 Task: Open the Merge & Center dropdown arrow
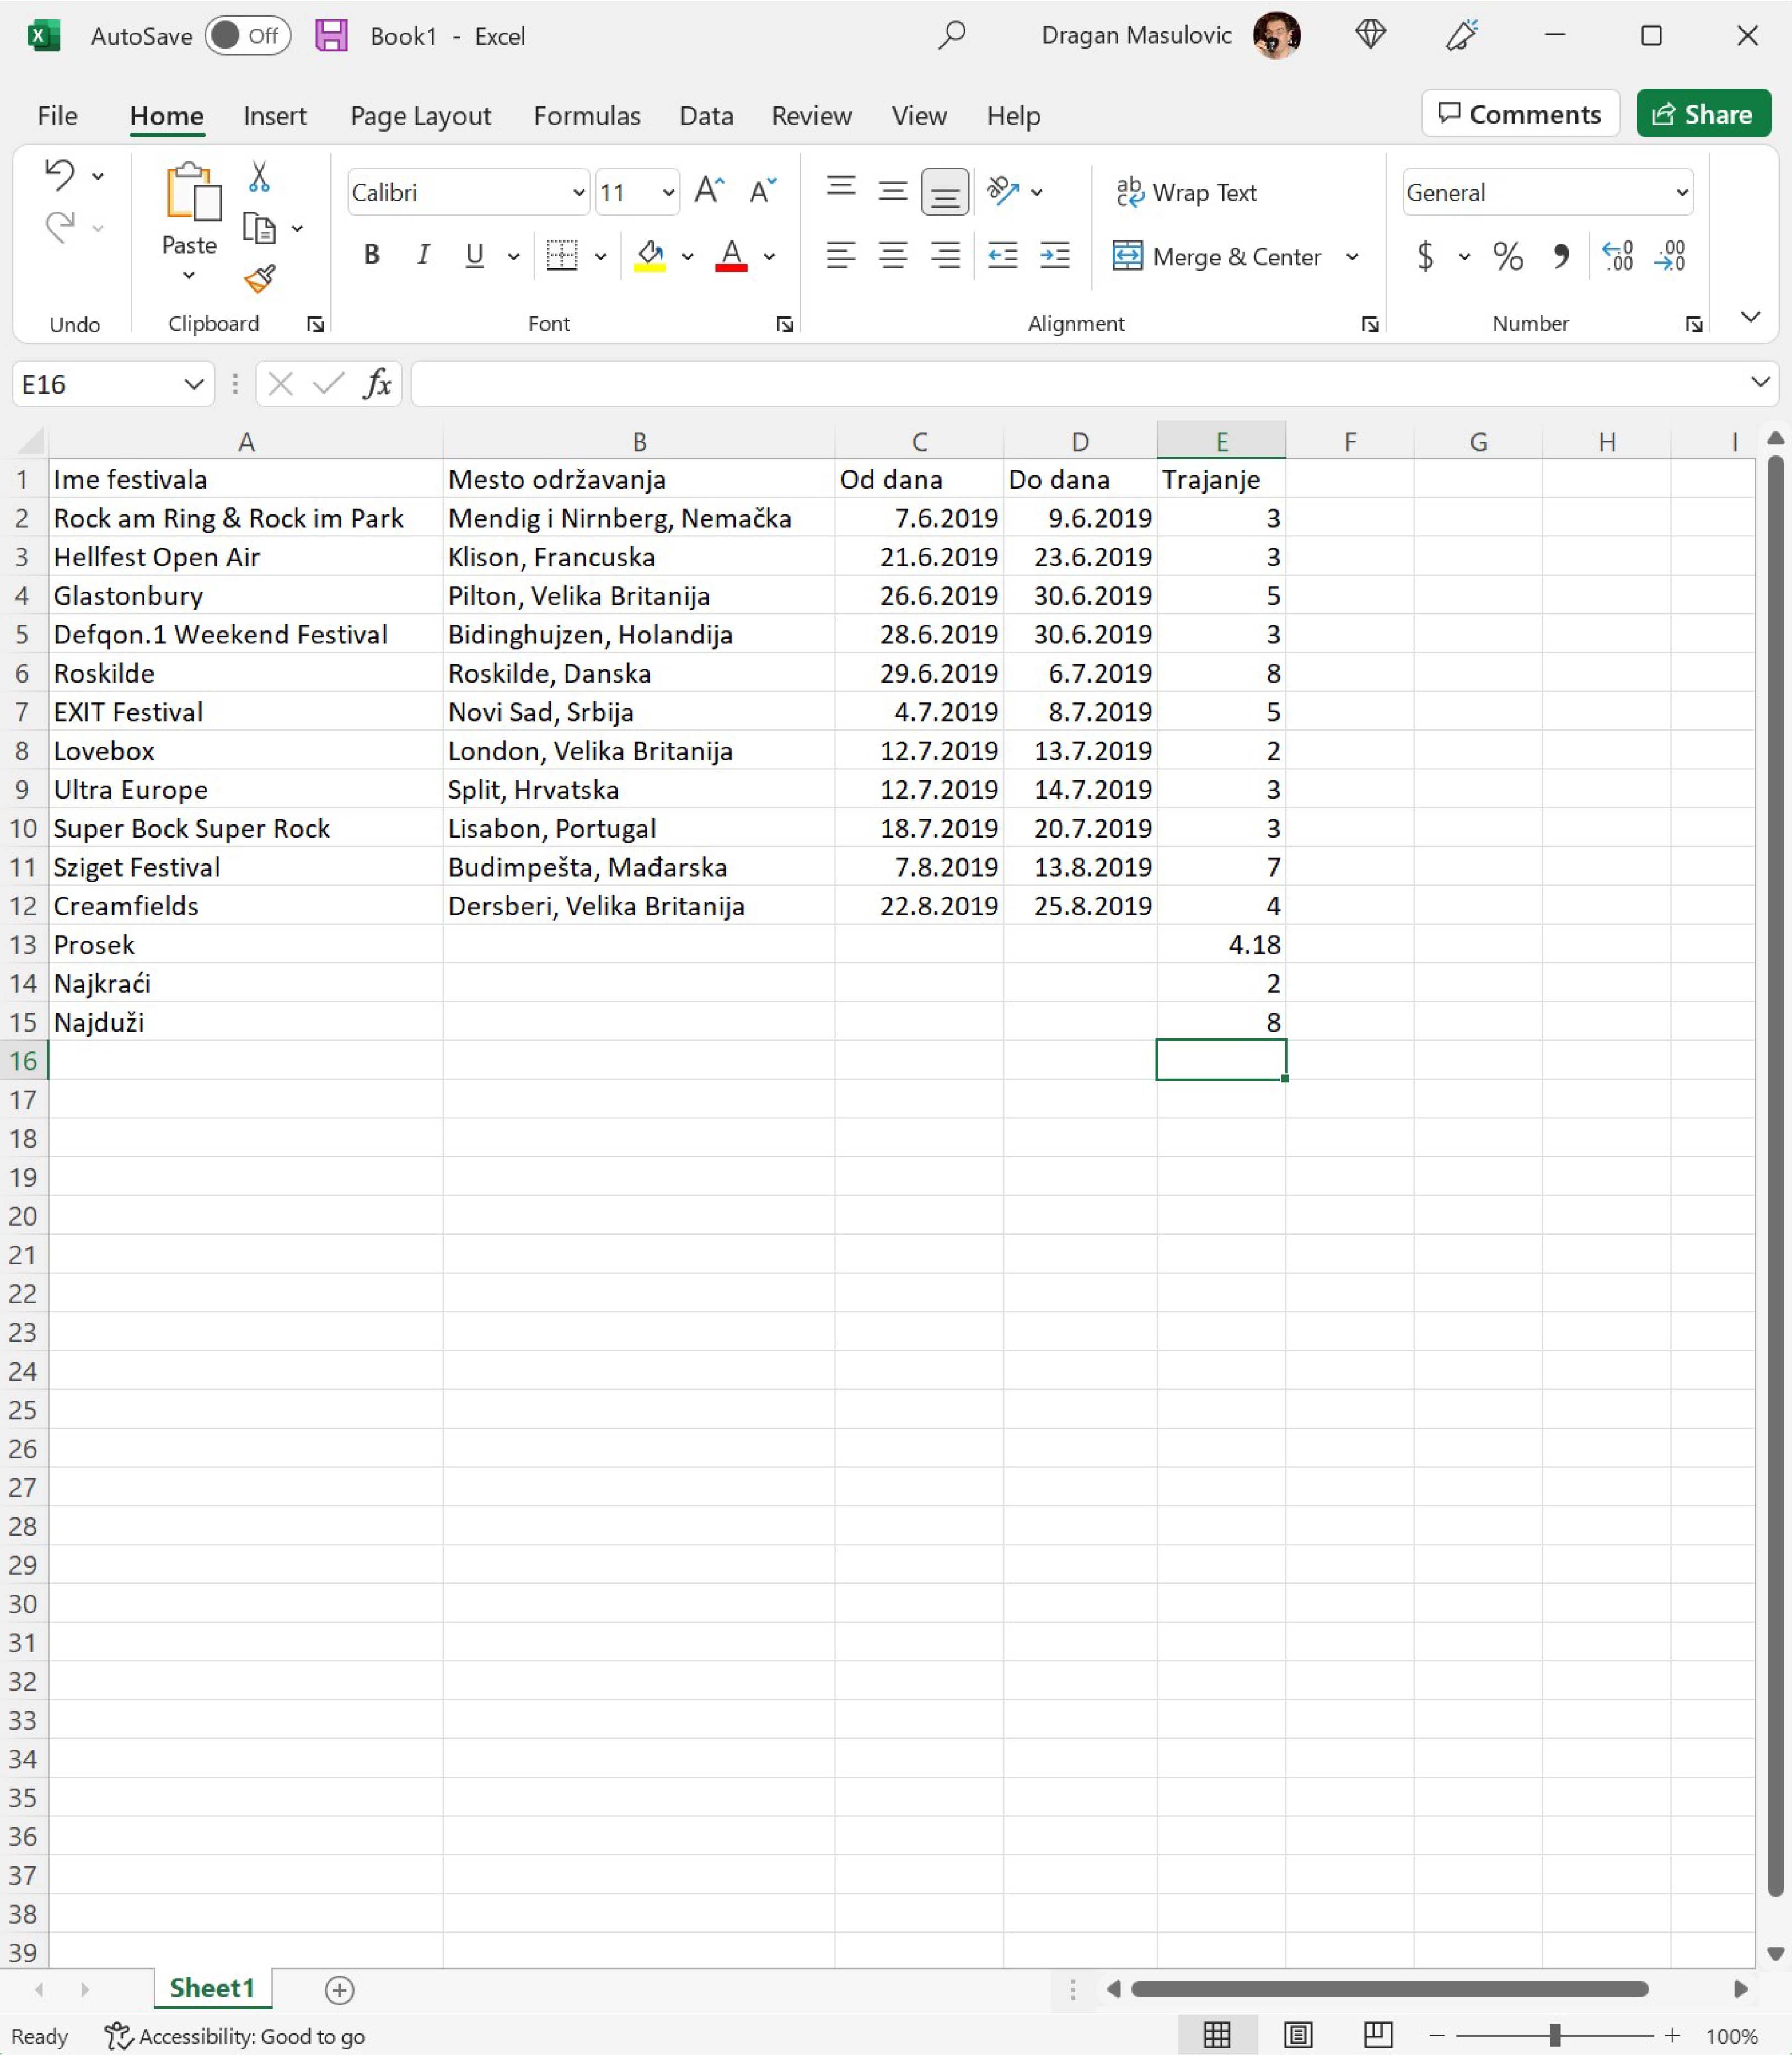[1352, 257]
